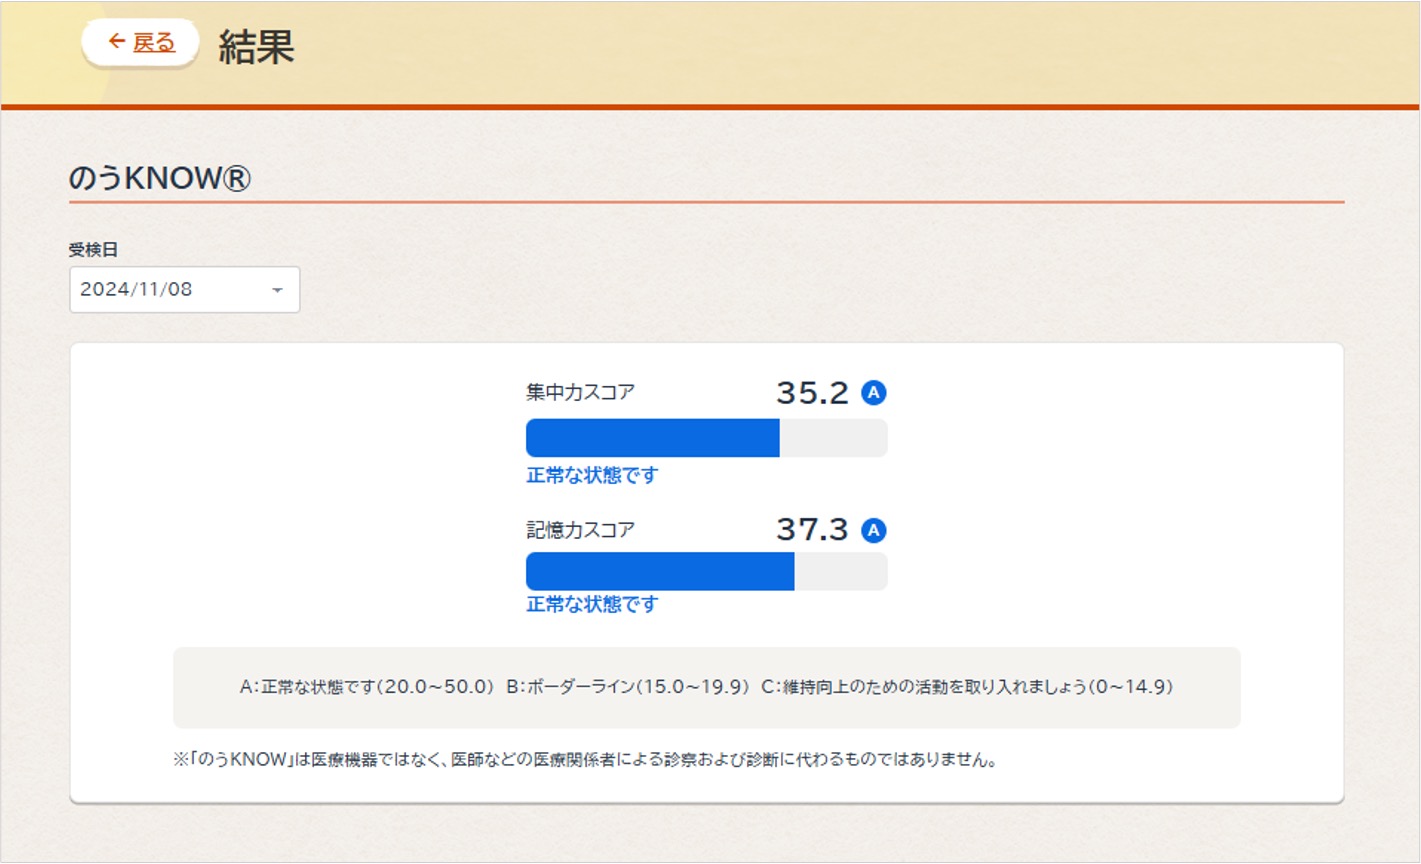This screenshot has height=864, width=1421.
Task: Open the 正常な状態です link under 集中力スコア
Action: (x=592, y=476)
